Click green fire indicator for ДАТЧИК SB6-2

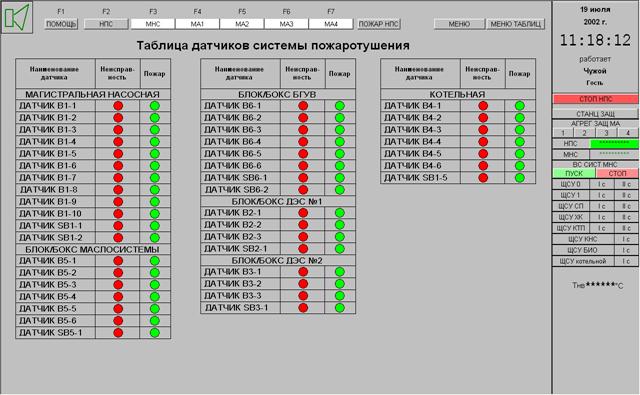340,190
